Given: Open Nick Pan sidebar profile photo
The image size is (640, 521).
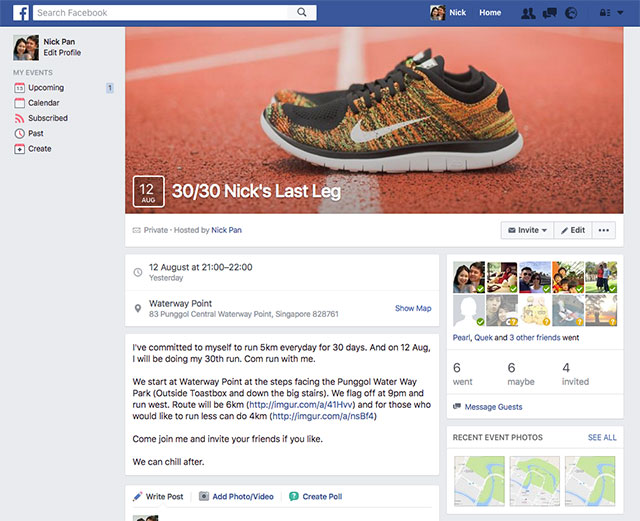Looking at the screenshot, I should tap(26, 47).
